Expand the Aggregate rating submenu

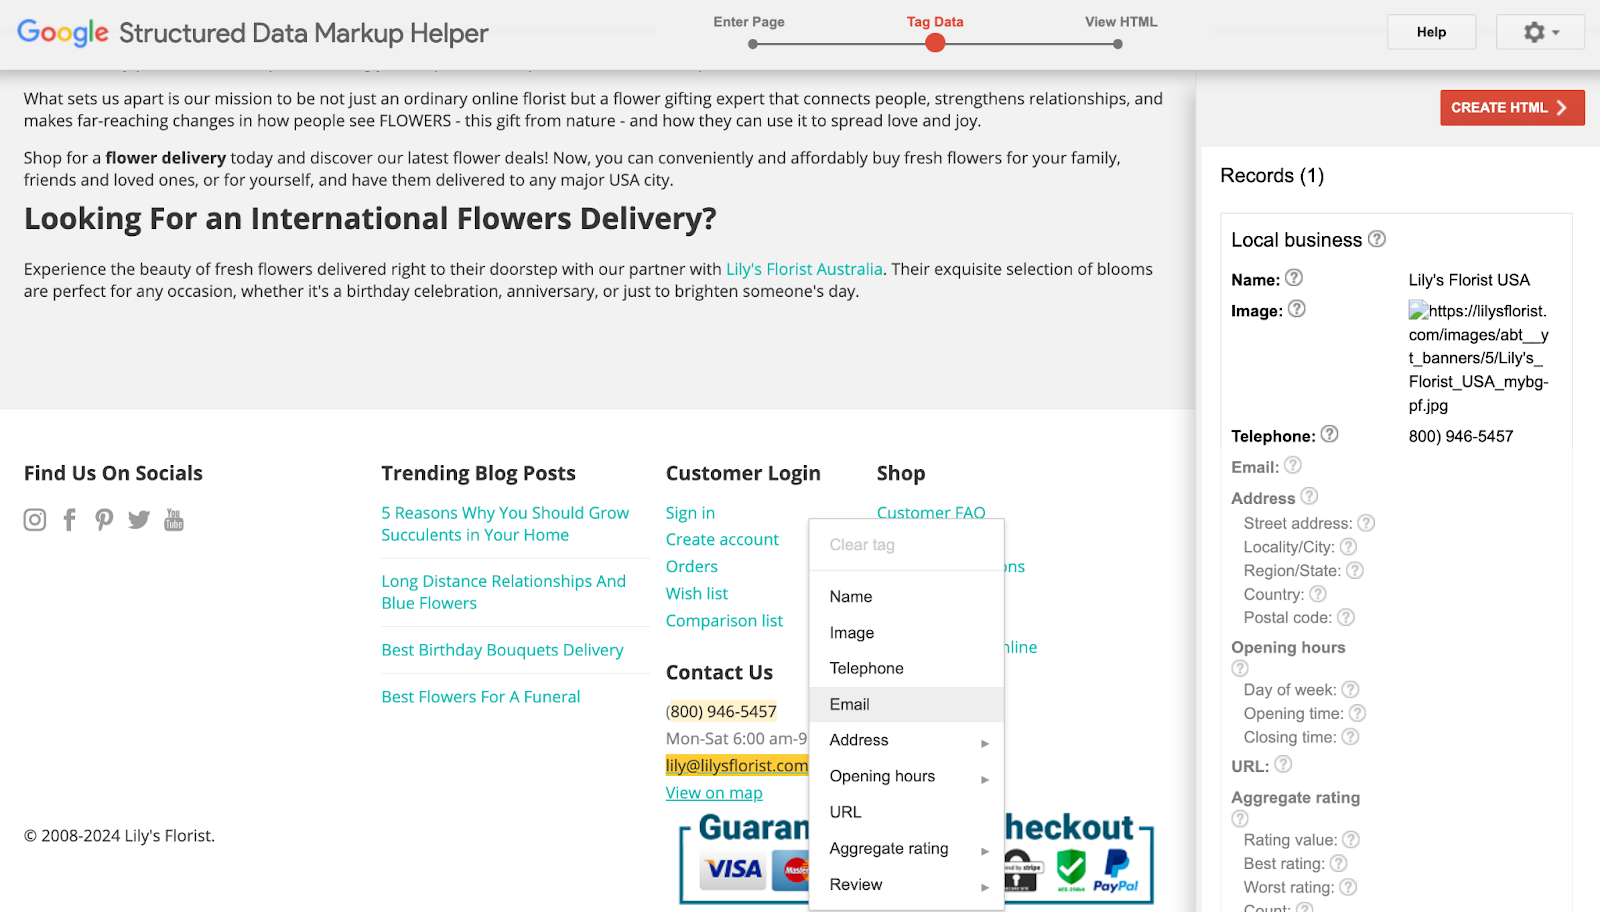(x=906, y=849)
